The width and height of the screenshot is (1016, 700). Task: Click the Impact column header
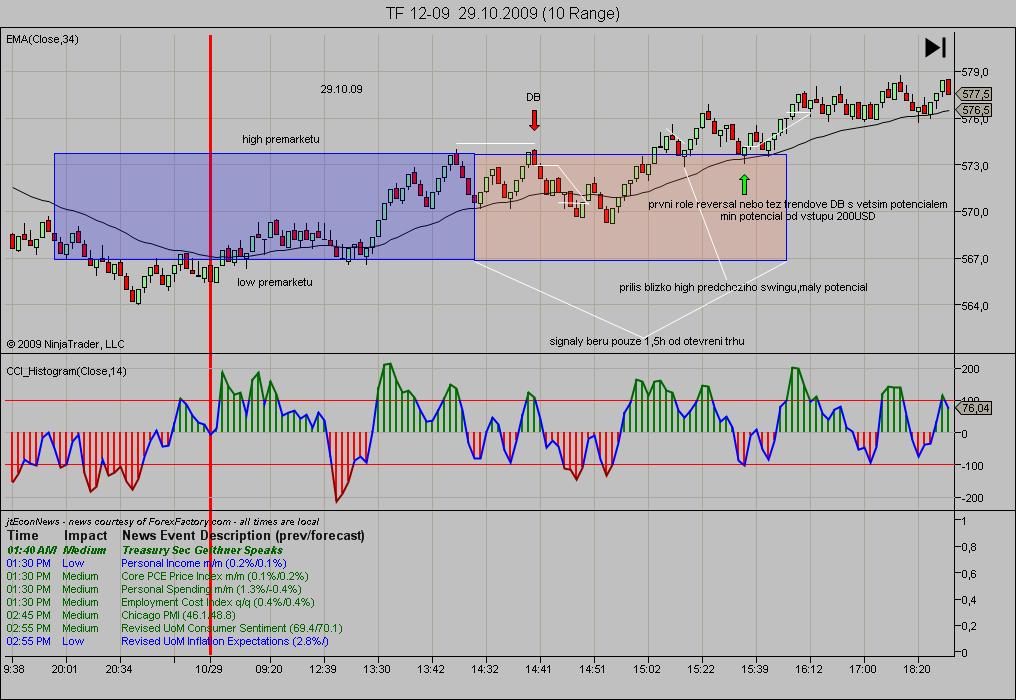pos(86,535)
